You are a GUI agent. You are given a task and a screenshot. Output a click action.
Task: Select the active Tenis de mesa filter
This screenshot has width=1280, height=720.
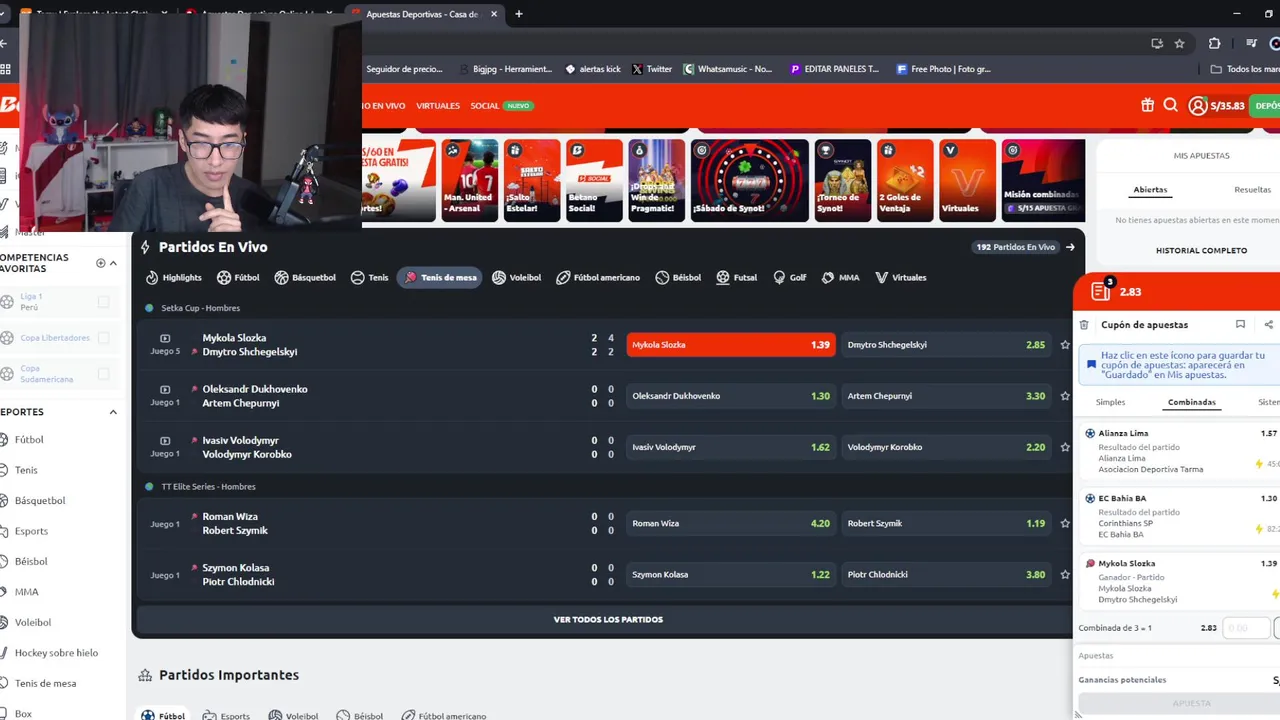coord(440,277)
